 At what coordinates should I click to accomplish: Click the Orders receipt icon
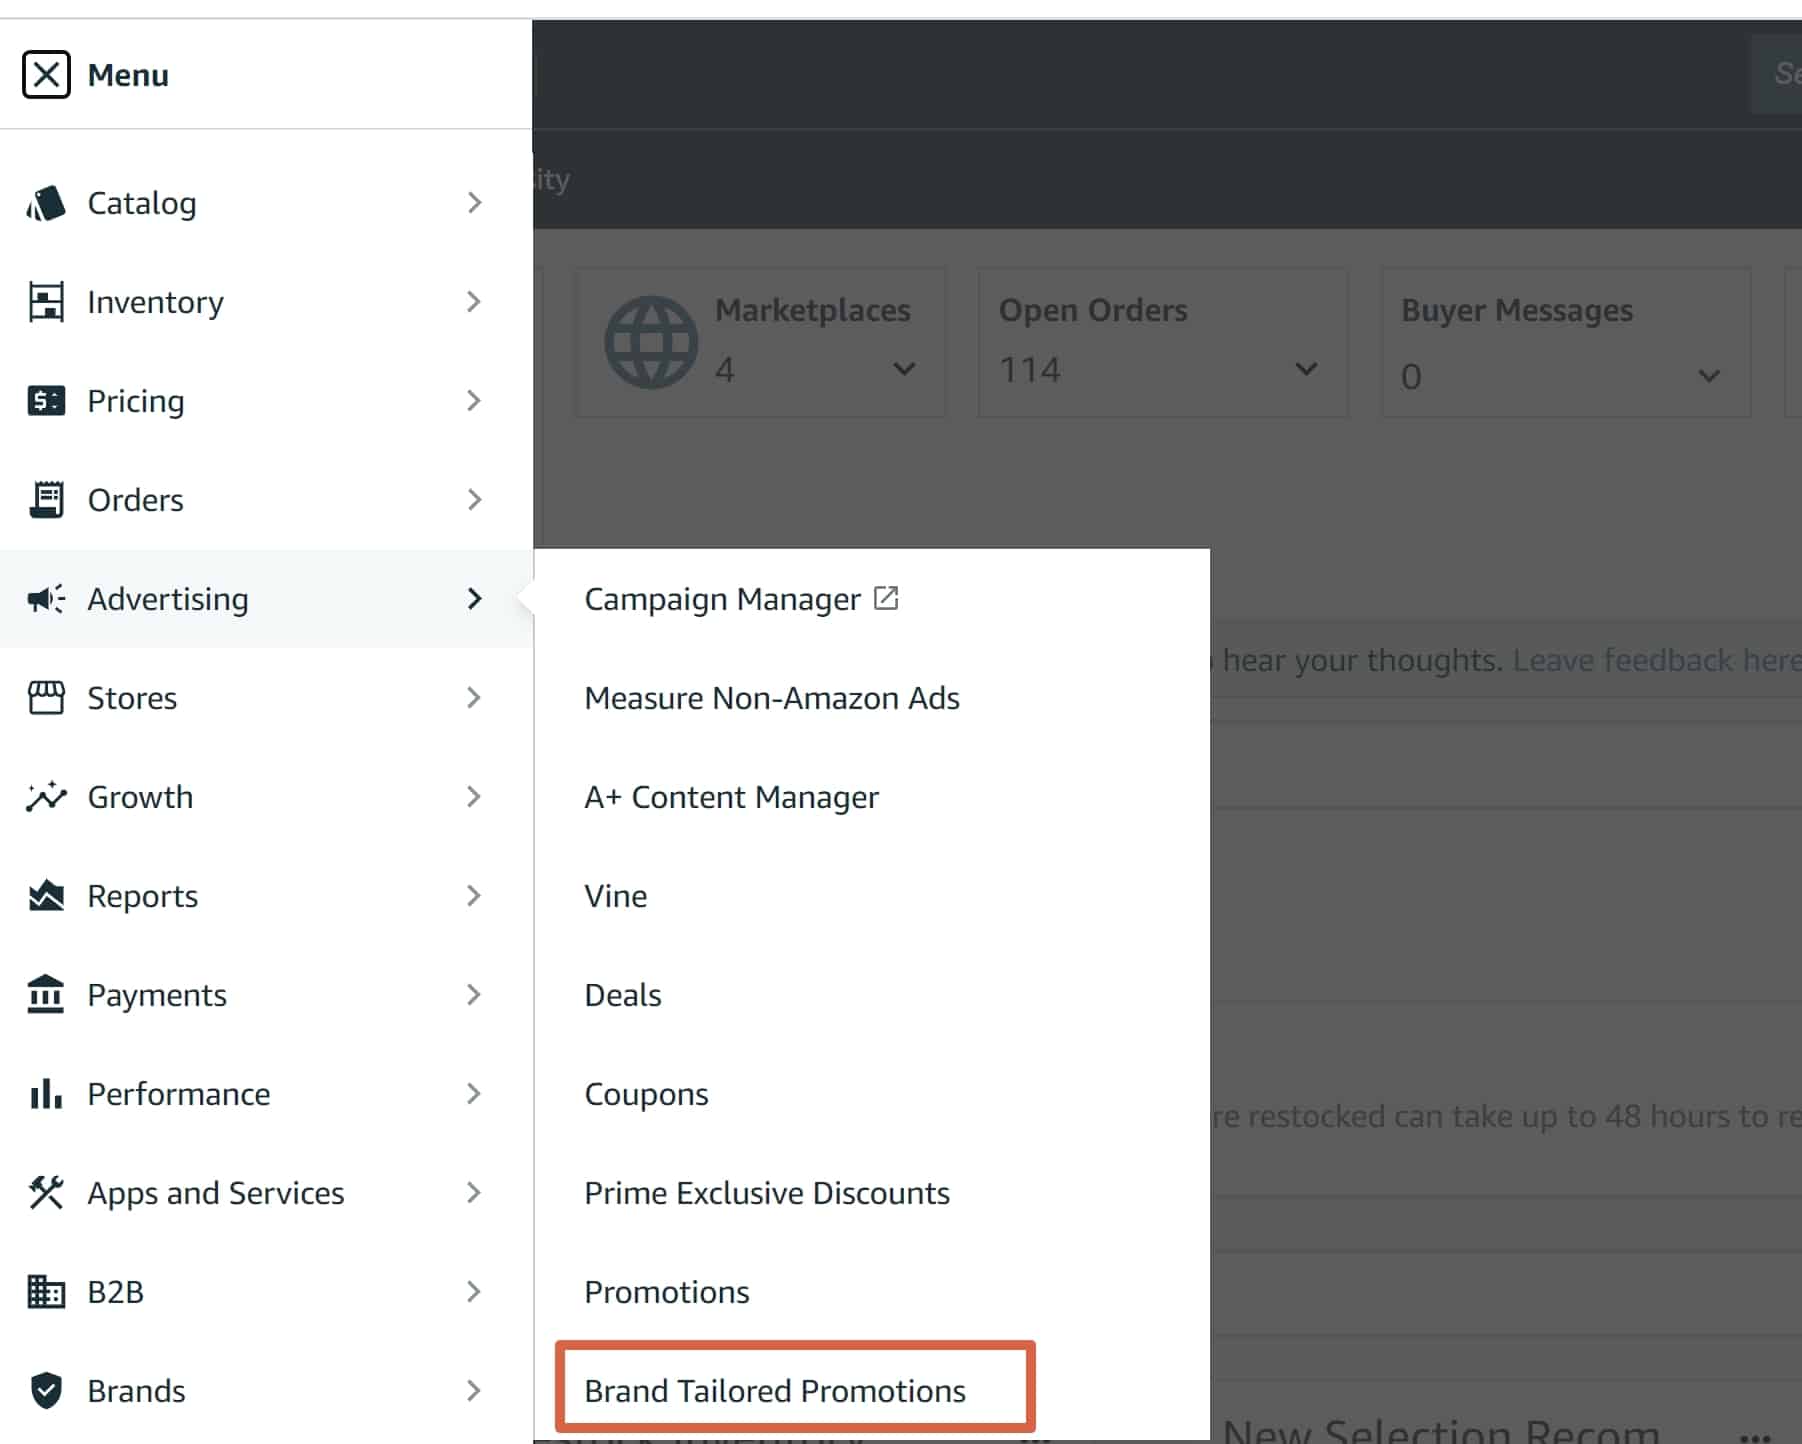click(x=46, y=500)
